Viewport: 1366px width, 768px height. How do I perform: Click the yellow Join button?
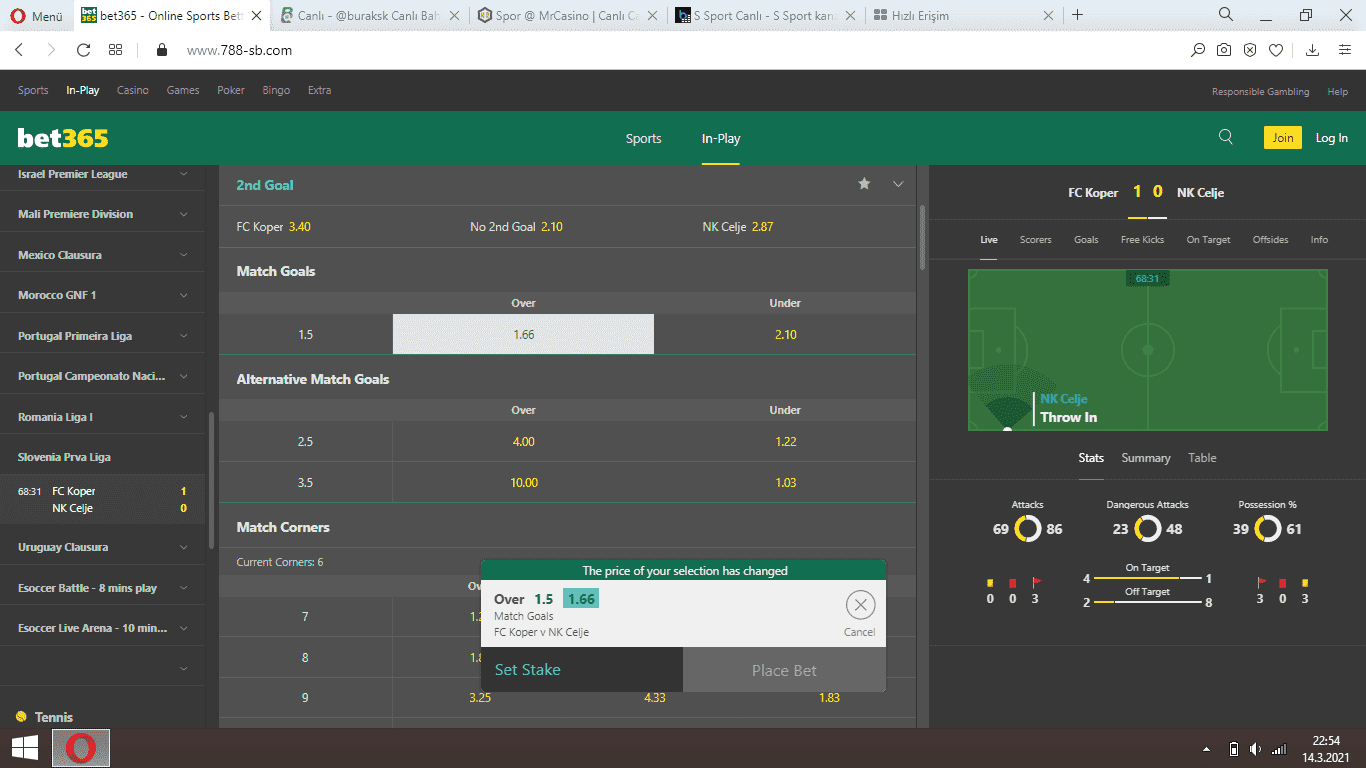[1283, 138]
